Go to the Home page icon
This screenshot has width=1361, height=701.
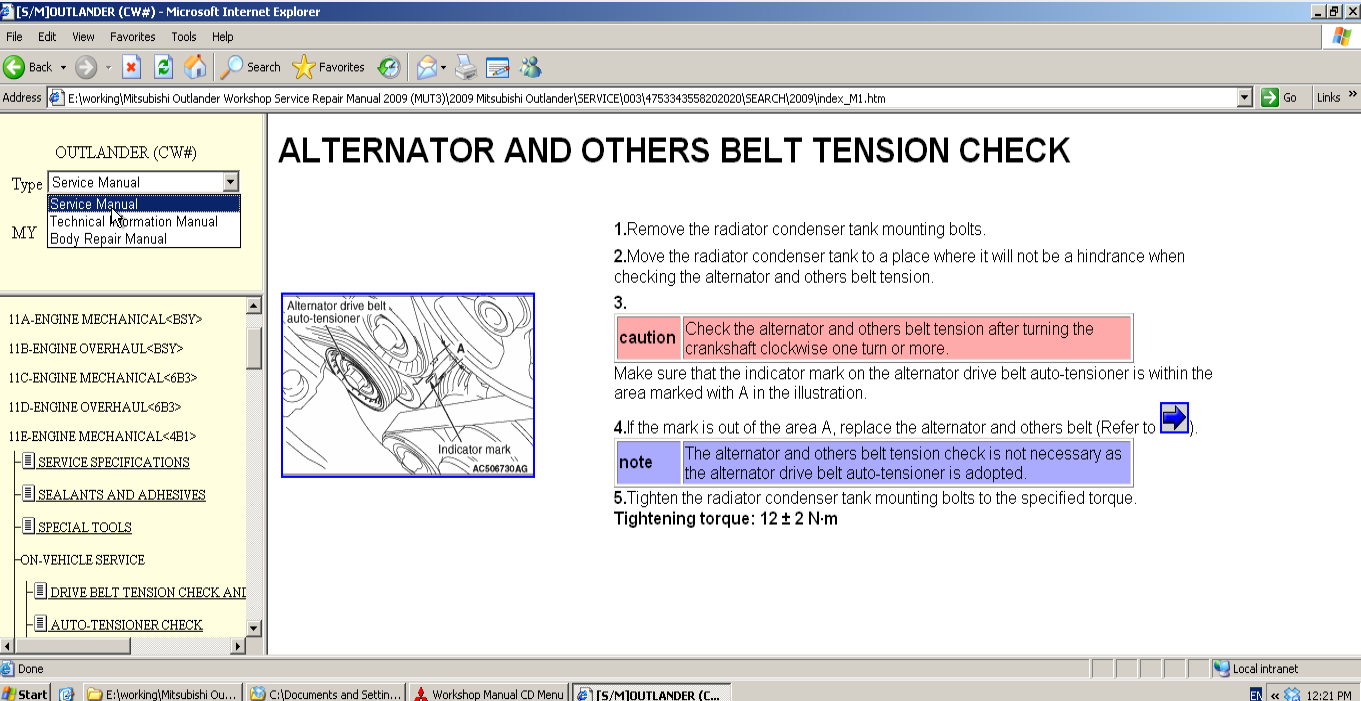click(x=195, y=67)
